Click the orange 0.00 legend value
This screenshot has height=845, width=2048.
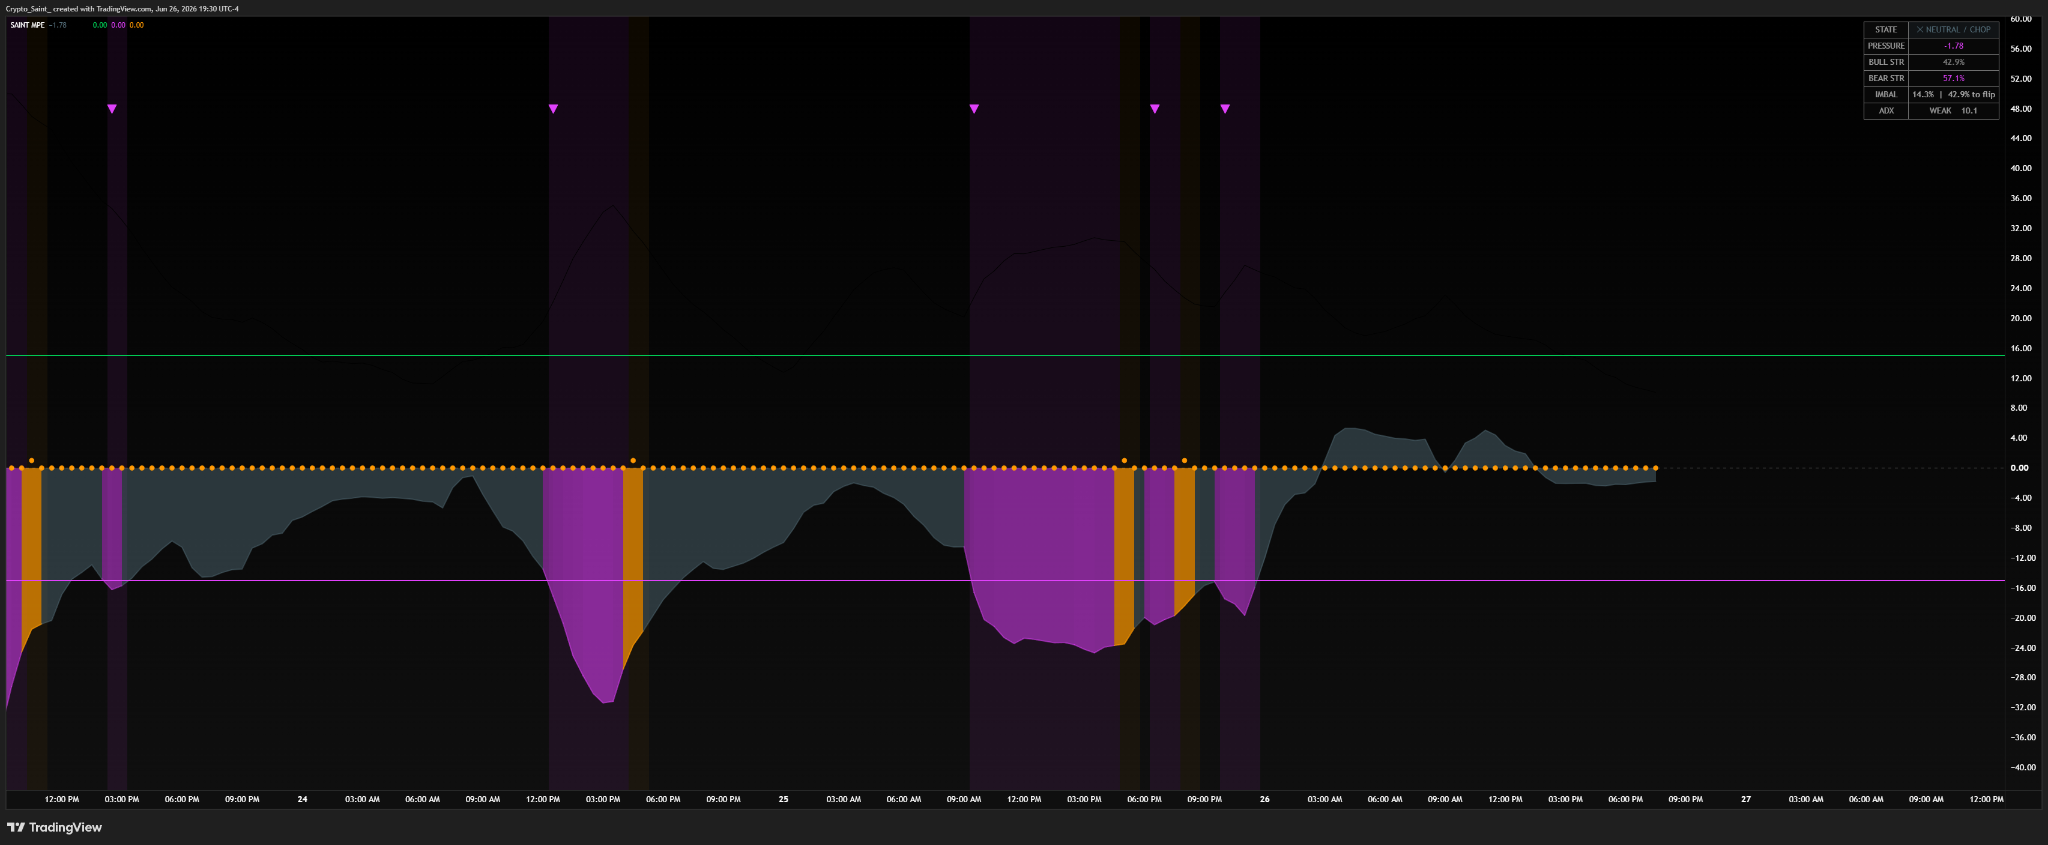[x=136, y=25]
